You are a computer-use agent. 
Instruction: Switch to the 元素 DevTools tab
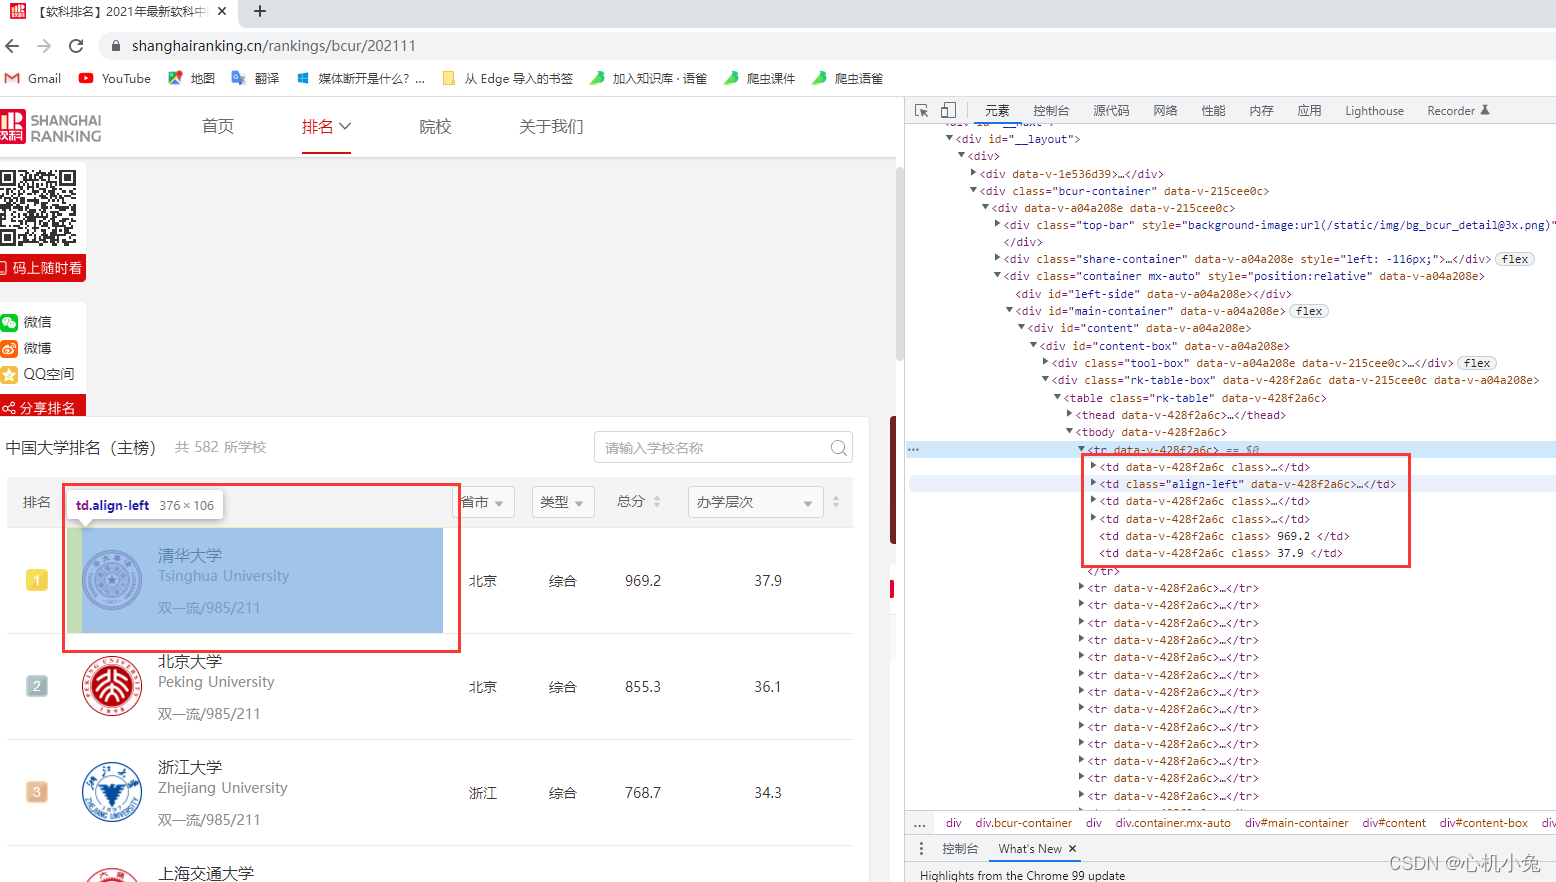997,110
